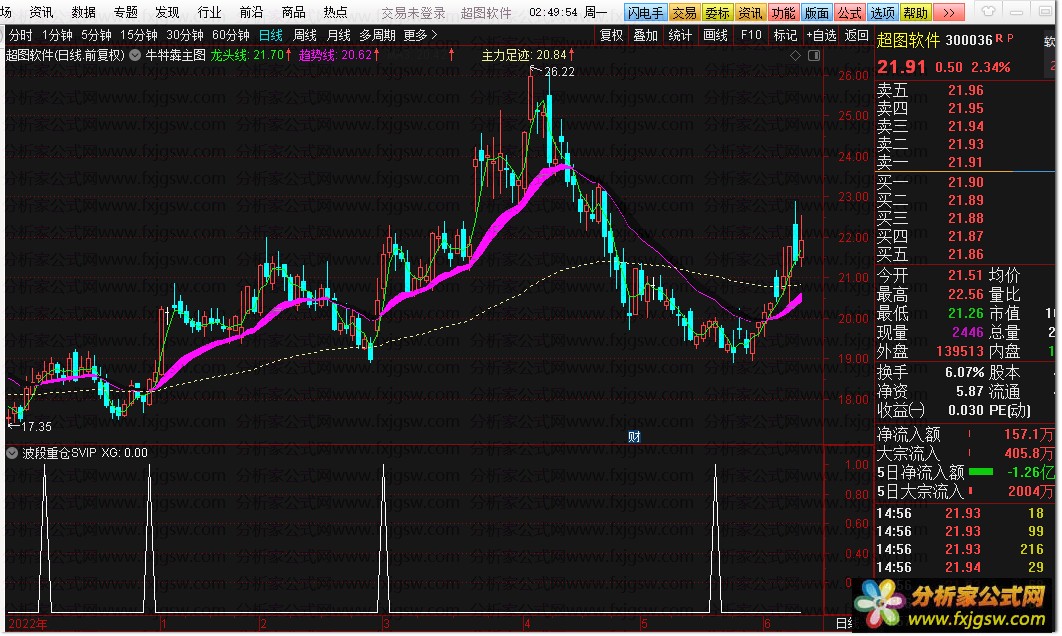1062x636 pixels.
Task: Click the 统计 statistics toolbar item
Action: tap(680, 35)
